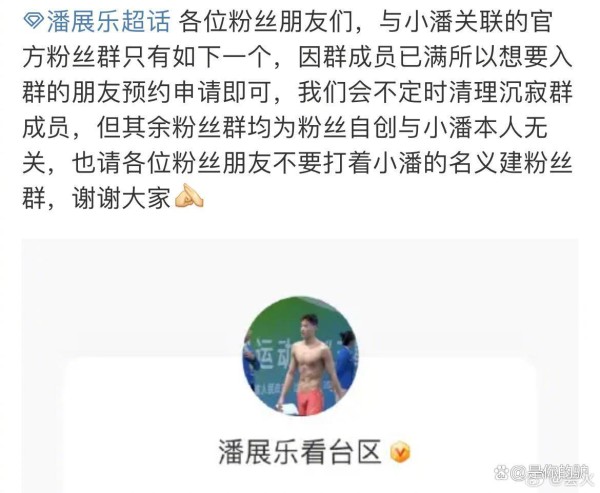Click the closing text 谢谢大家
The width and height of the screenshot is (600, 493).
[121, 198]
